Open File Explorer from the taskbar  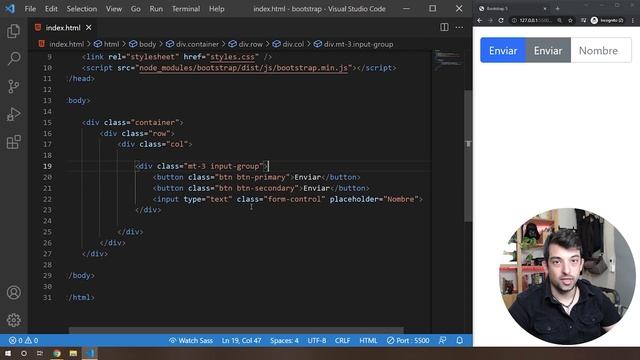point(73,353)
